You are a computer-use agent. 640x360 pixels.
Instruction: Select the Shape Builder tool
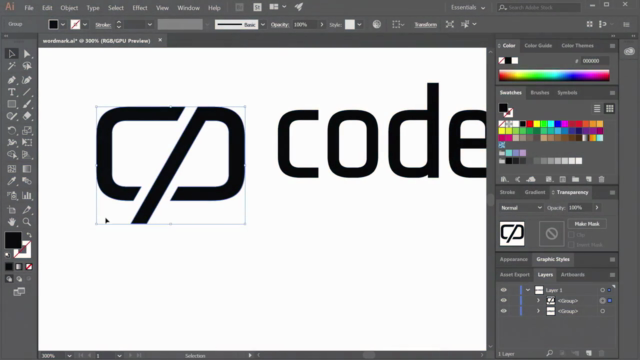pyautogui.click(x=11, y=155)
